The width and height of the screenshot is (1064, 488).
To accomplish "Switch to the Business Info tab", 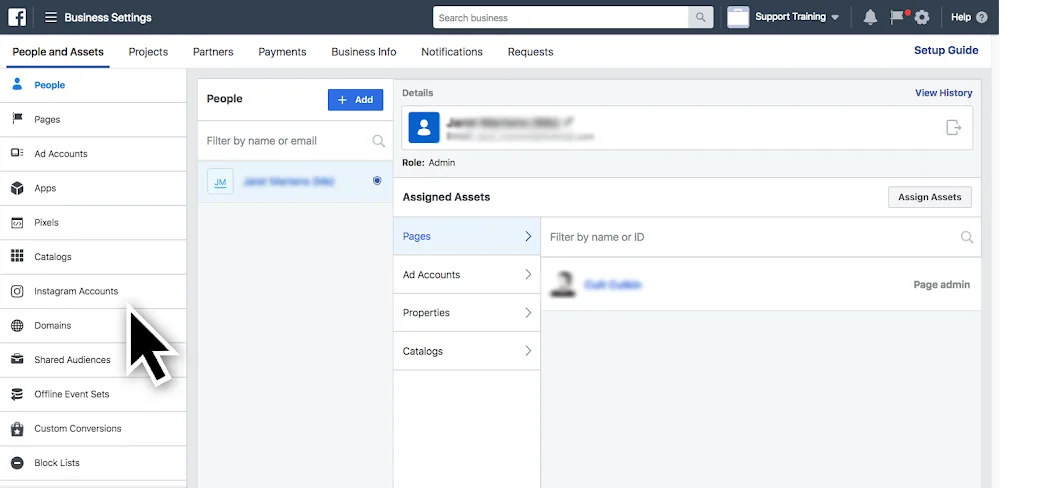I will pyautogui.click(x=364, y=52).
